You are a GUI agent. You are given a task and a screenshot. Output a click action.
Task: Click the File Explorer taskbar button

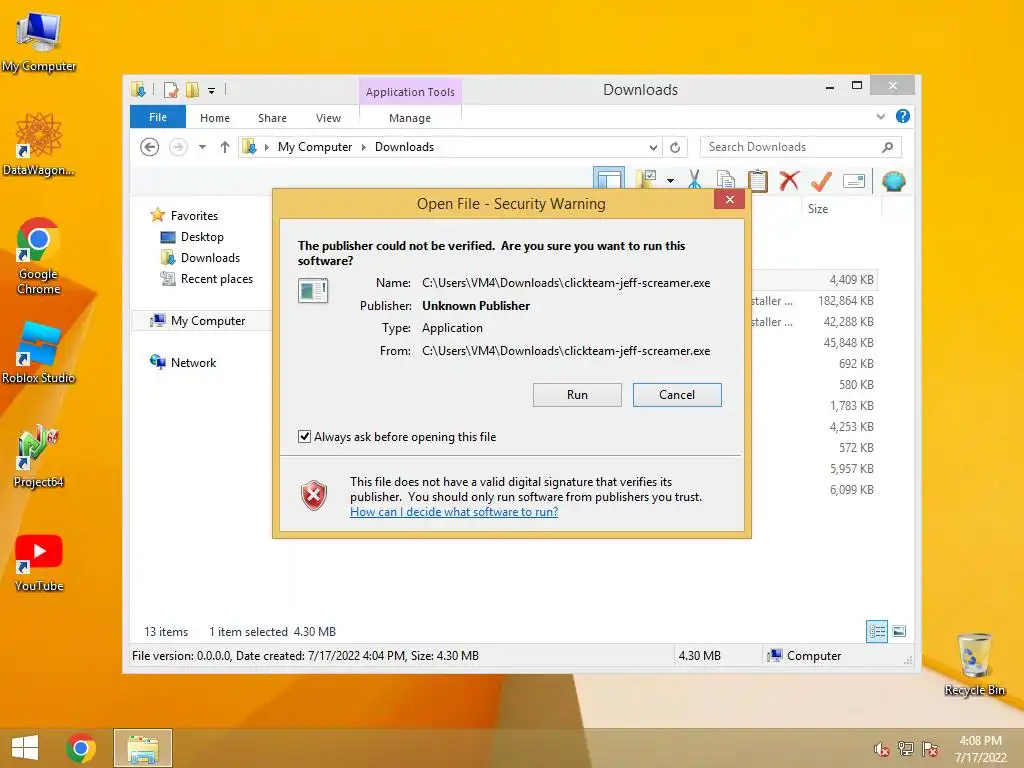tap(143, 748)
